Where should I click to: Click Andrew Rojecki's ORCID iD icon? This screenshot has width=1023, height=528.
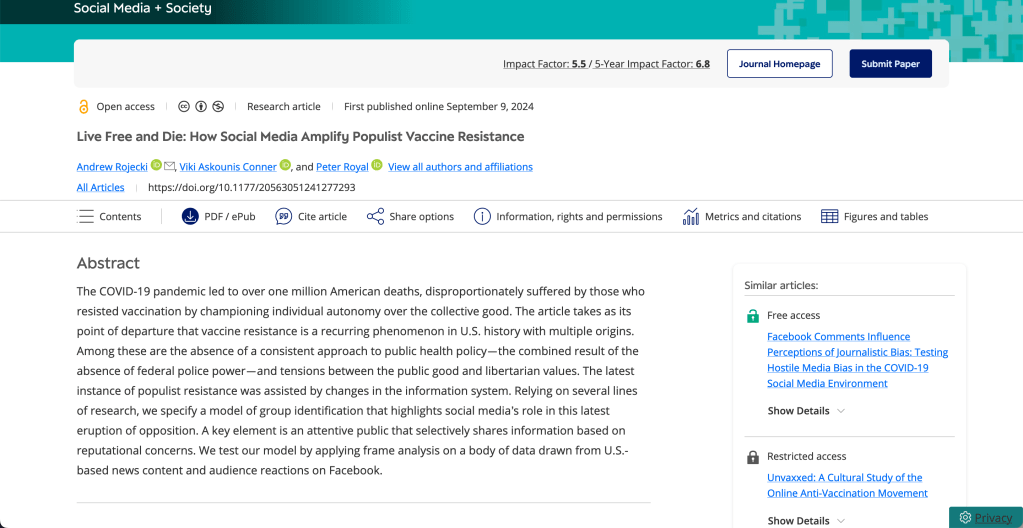tap(156, 165)
